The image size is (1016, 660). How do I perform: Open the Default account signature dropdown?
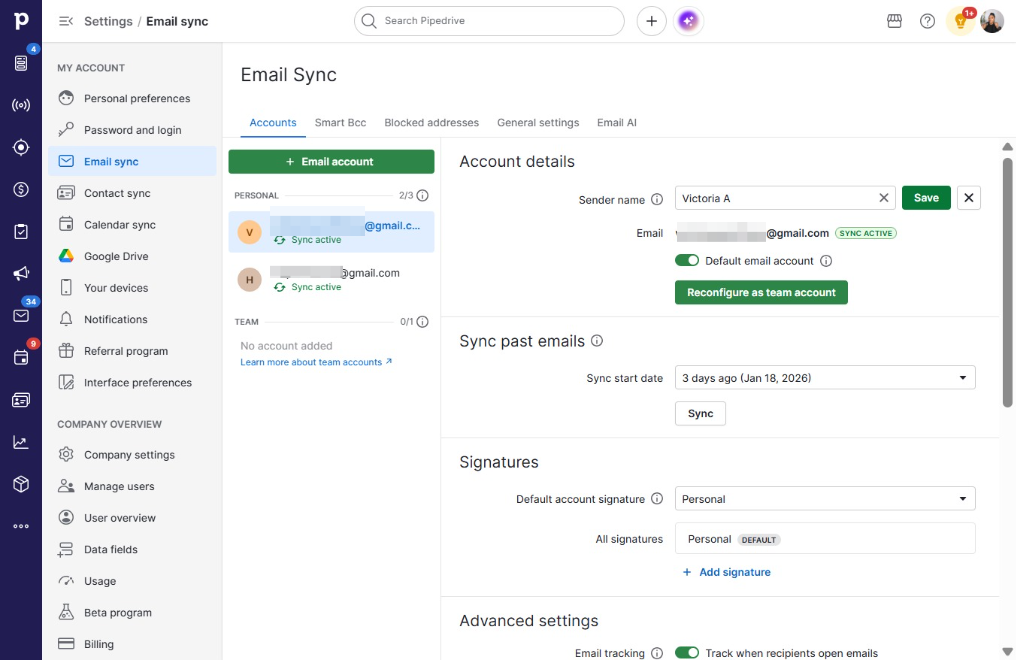pos(825,499)
